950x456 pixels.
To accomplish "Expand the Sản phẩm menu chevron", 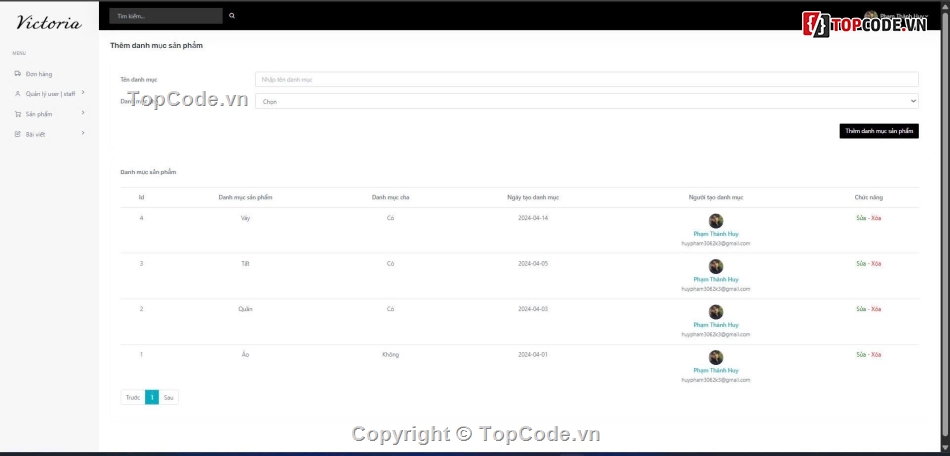I will coord(83,113).
